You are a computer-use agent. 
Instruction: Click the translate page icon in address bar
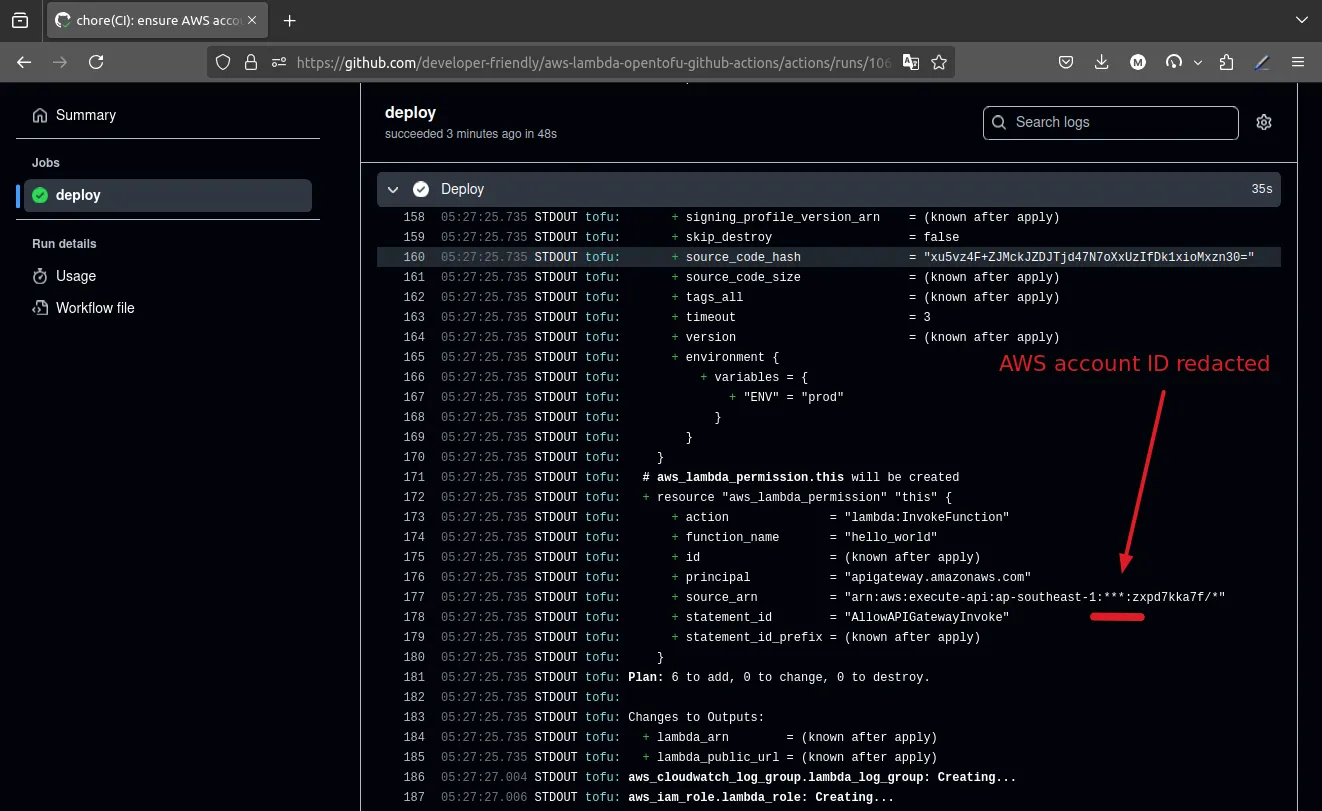pos(910,62)
